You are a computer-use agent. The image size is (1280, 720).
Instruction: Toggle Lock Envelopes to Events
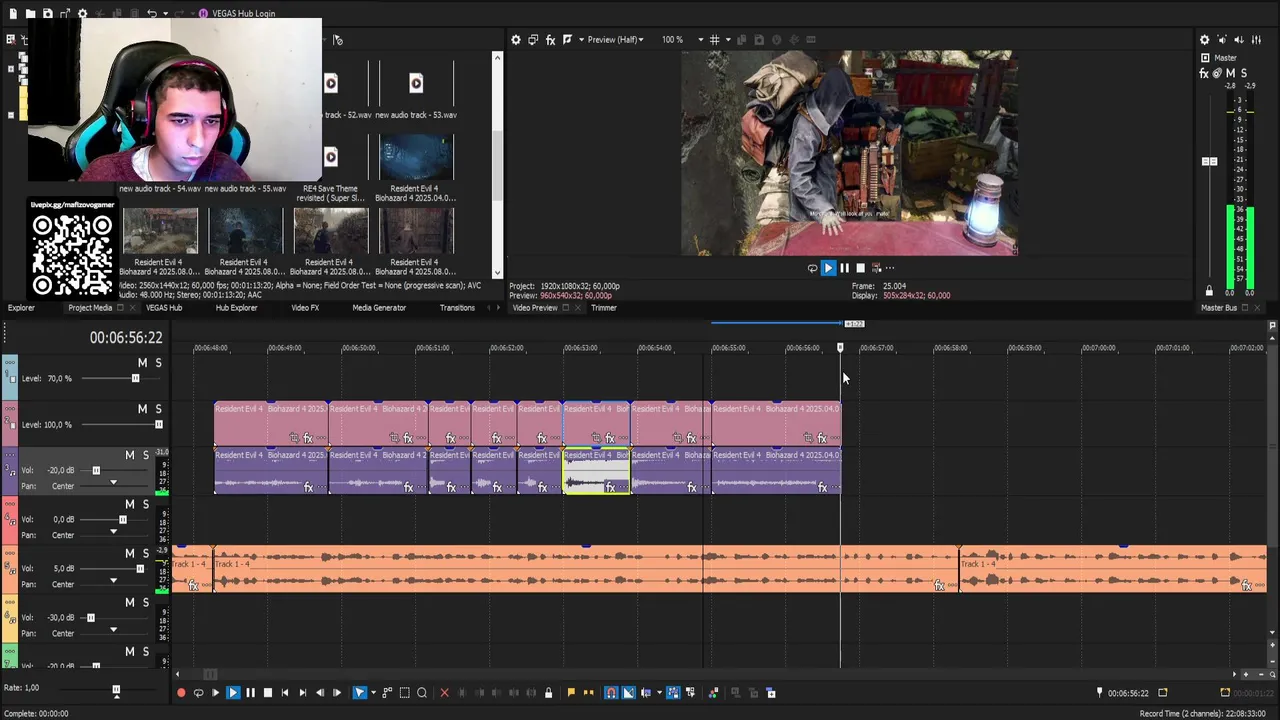point(673,692)
